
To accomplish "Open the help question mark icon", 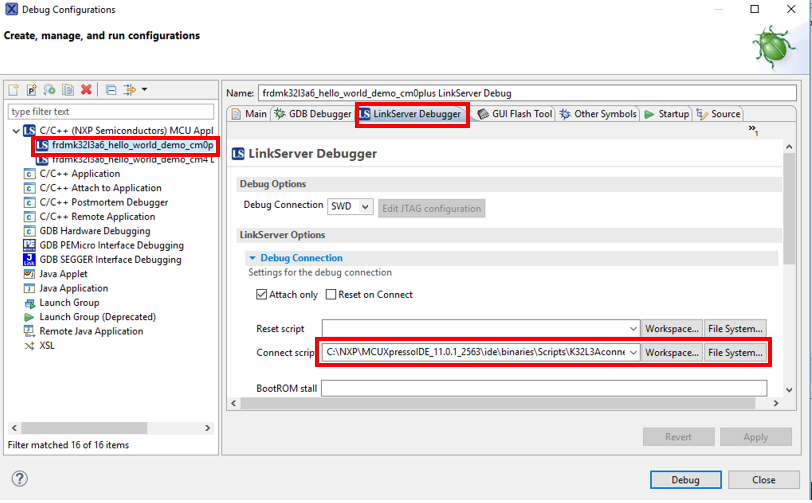I will coord(20,479).
